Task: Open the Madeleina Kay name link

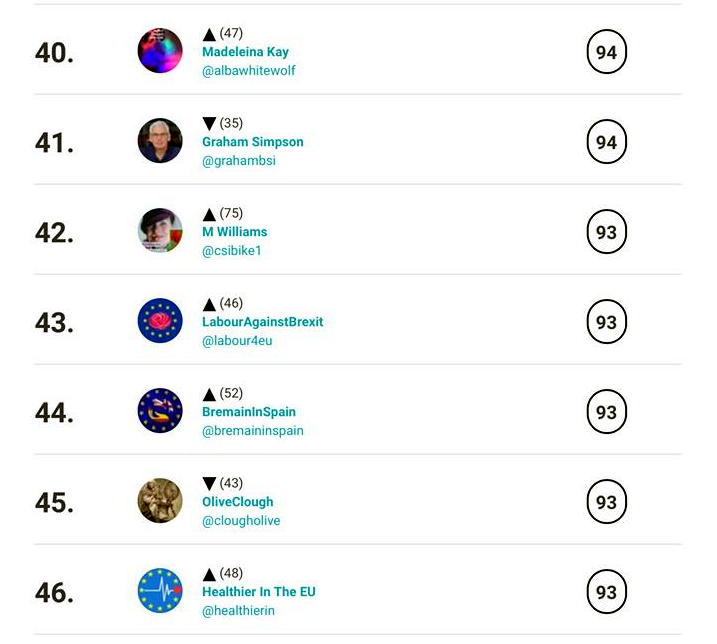Action: coord(246,52)
